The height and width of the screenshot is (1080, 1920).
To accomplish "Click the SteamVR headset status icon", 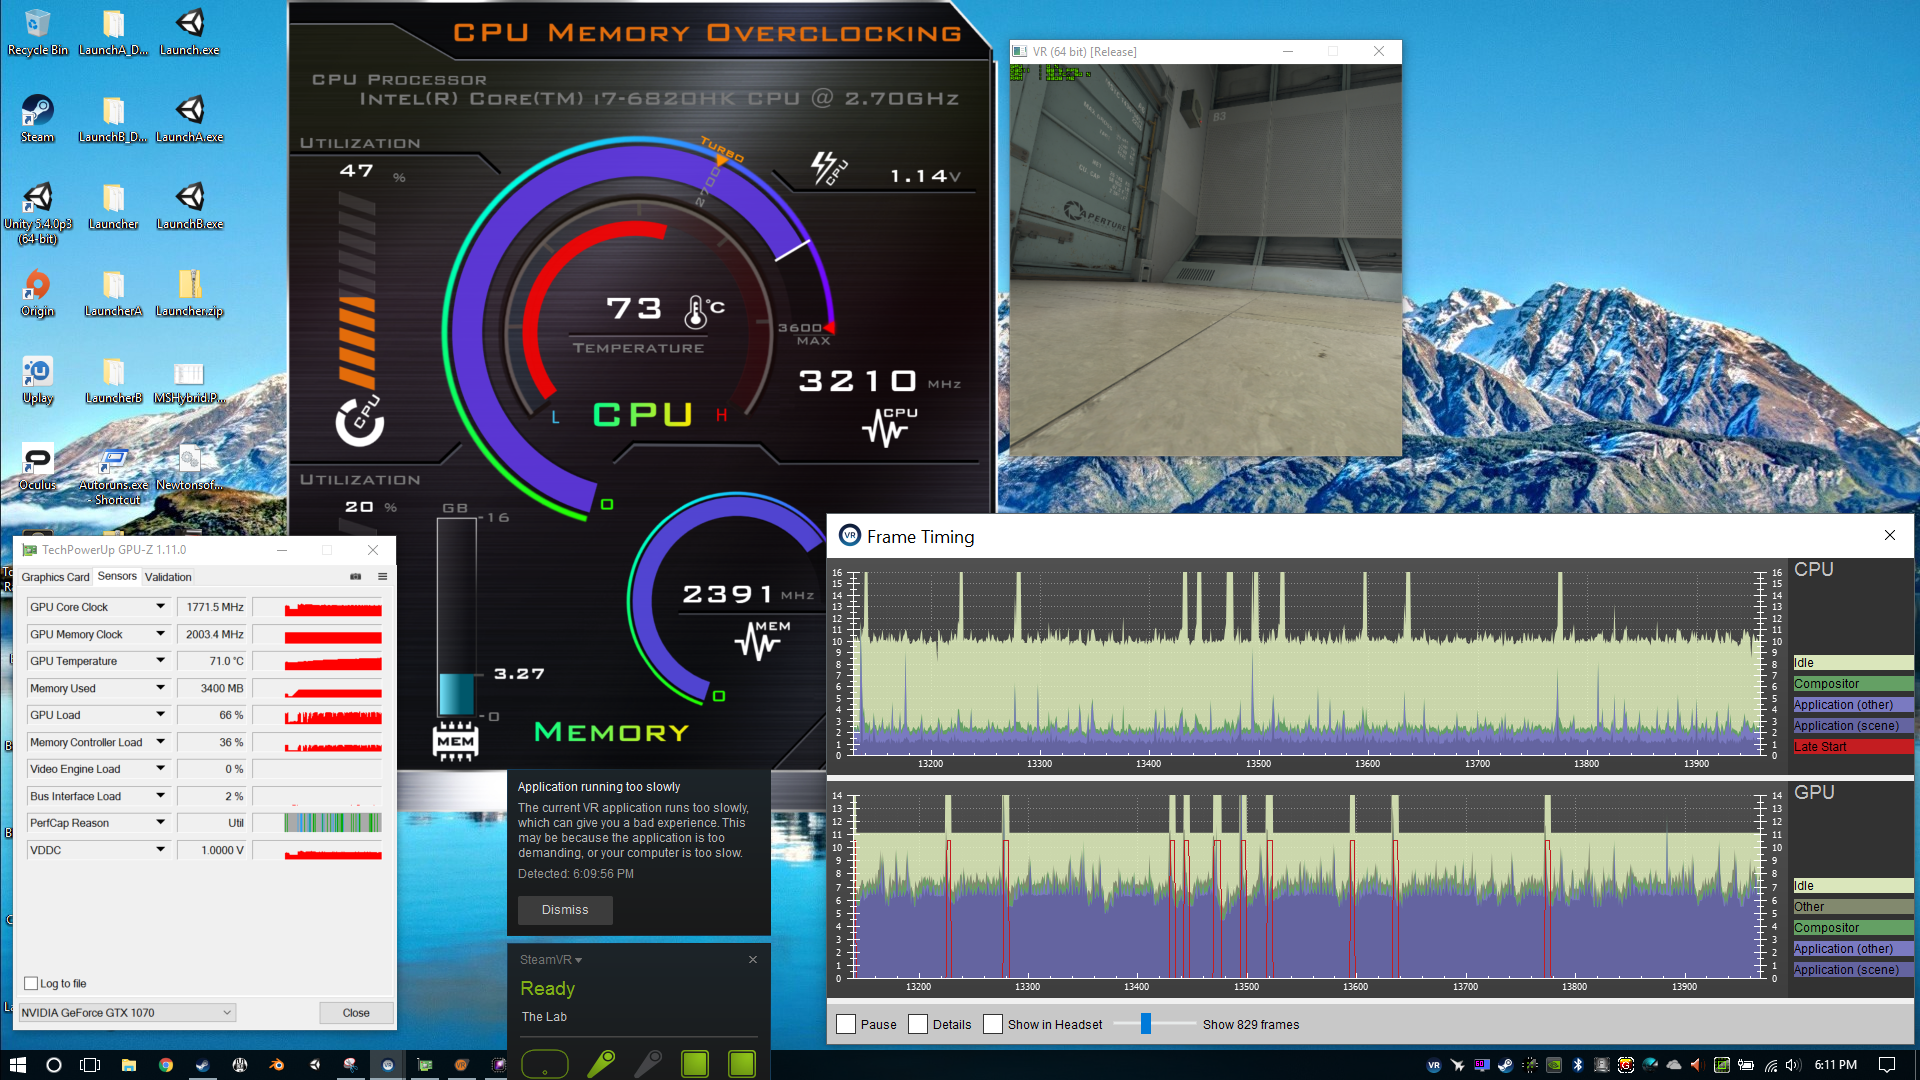I will pyautogui.click(x=545, y=1064).
